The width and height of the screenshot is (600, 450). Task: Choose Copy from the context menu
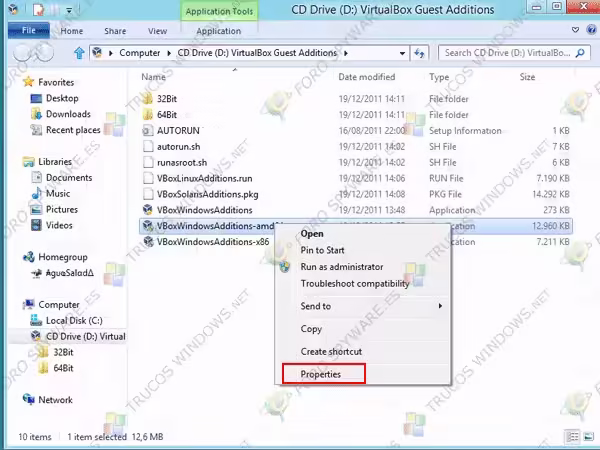coord(311,329)
